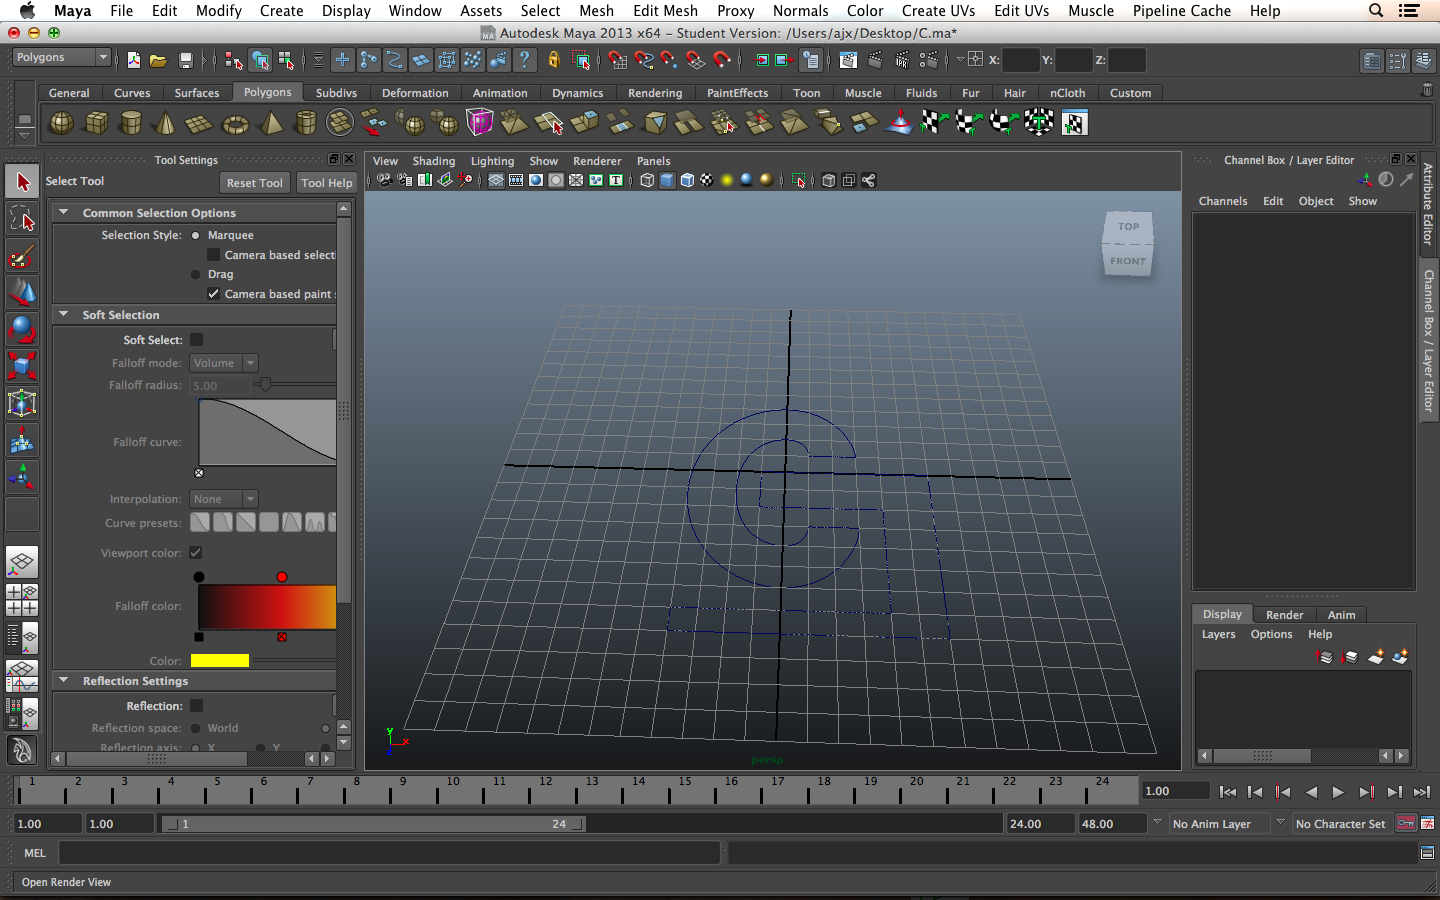Screen dimensions: 1440x900
Task: Pick the Scale tool in toolbox
Action: [22, 366]
